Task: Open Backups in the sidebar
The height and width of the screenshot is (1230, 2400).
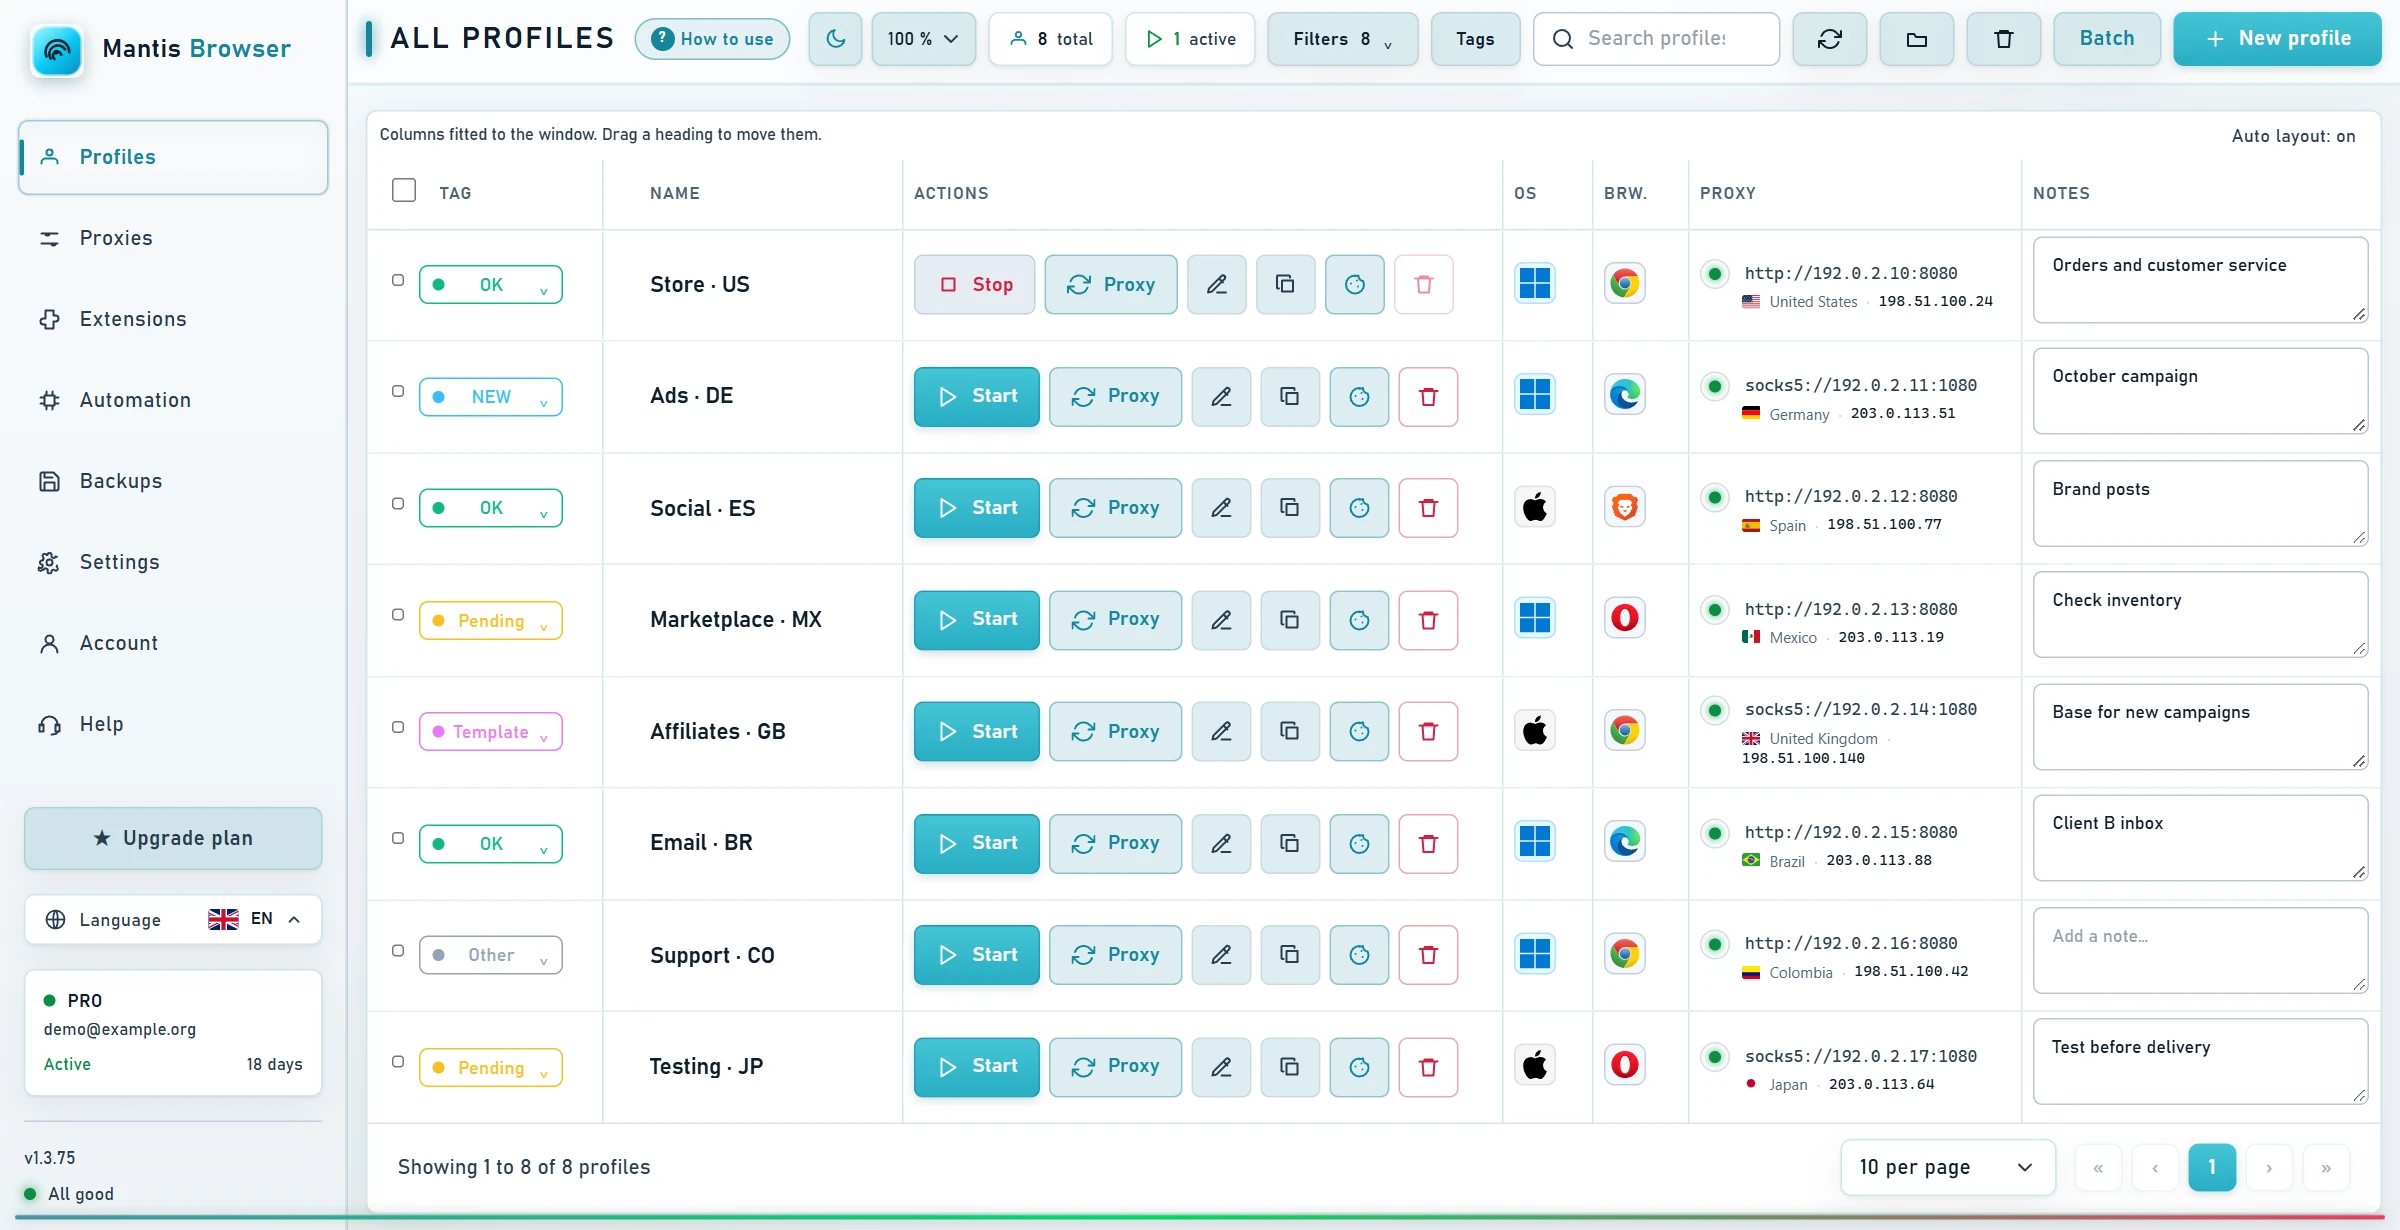Action: pos(173,481)
